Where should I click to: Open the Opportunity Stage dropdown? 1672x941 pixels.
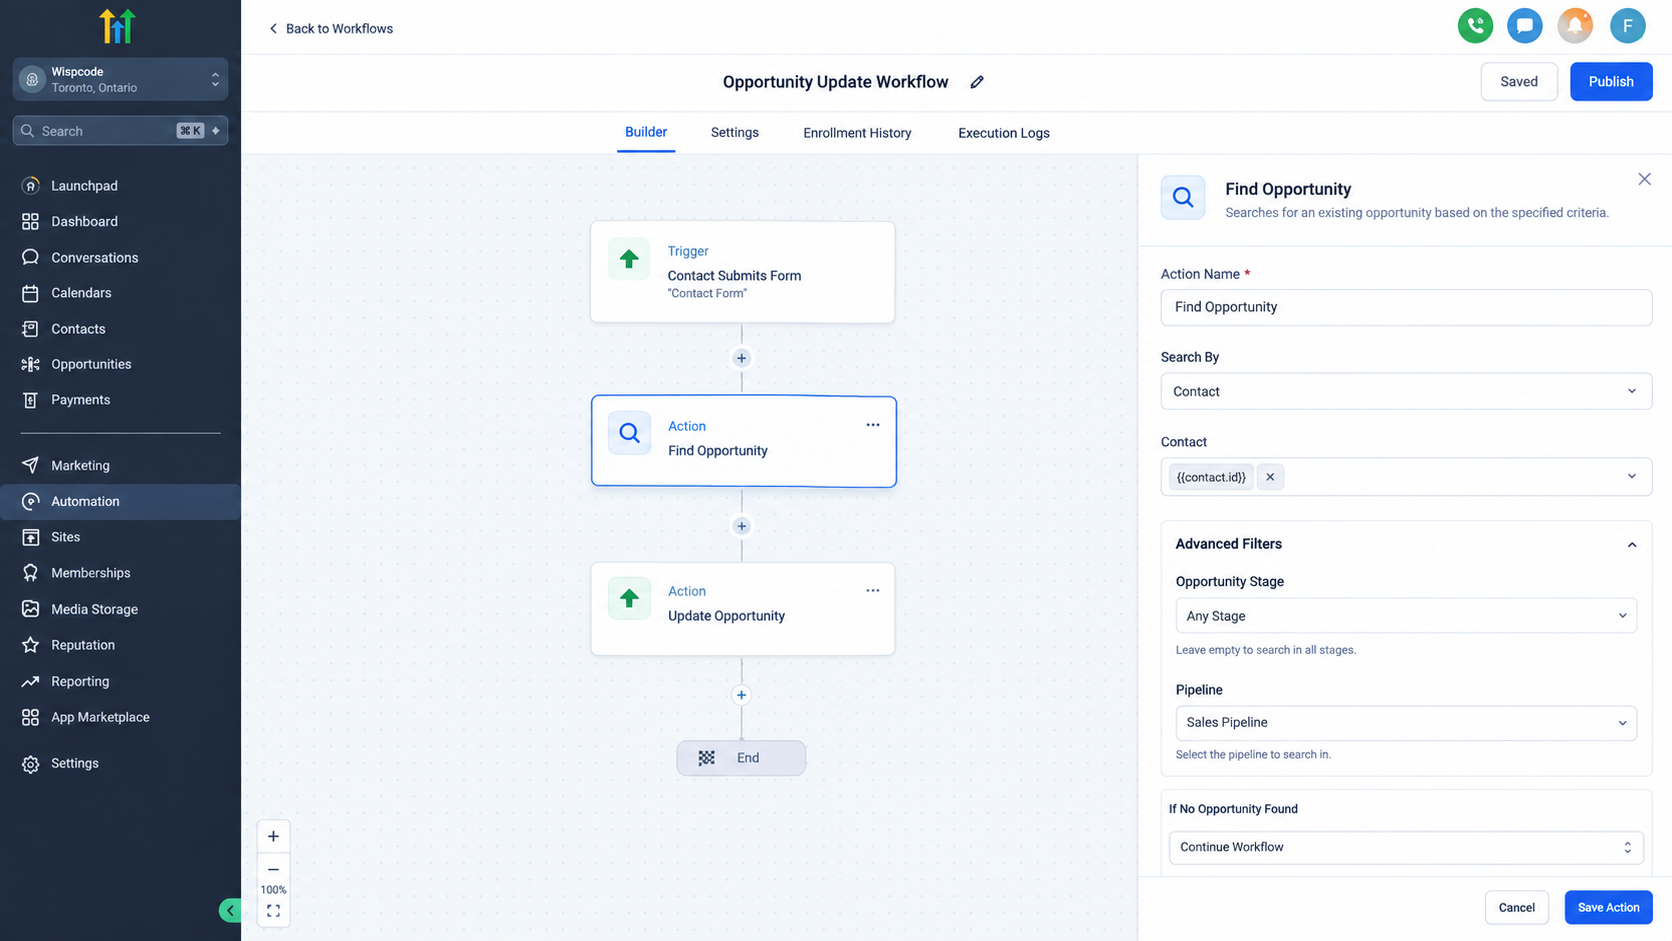click(1406, 616)
